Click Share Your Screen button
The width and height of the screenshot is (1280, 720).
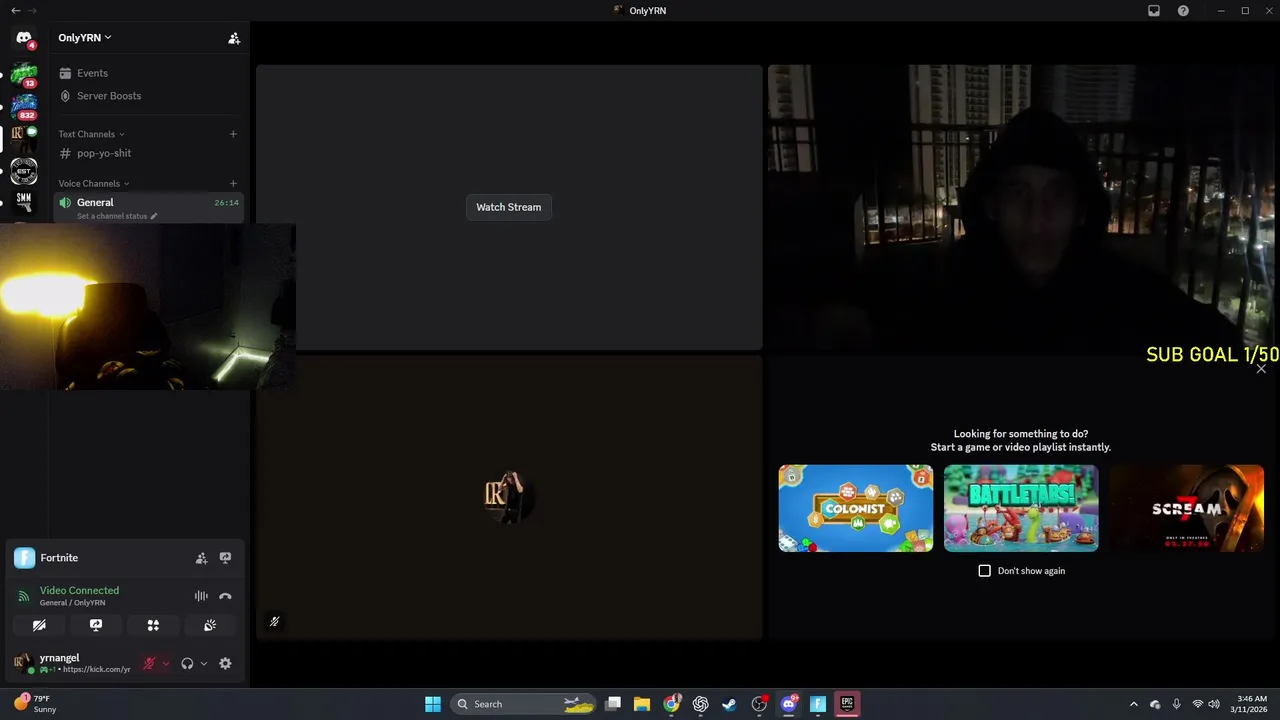point(96,625)
